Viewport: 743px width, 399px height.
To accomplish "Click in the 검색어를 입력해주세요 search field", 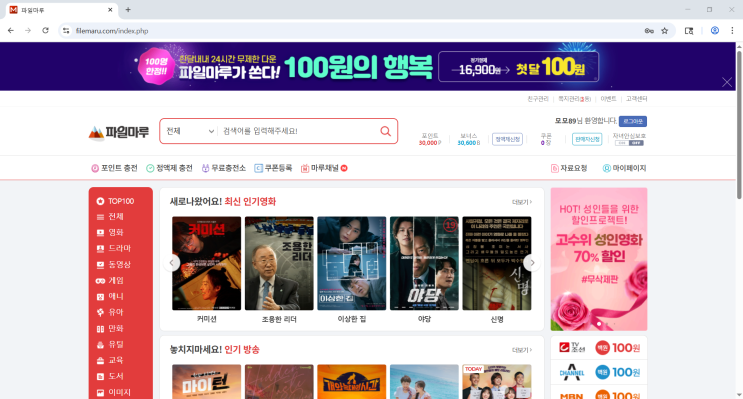I will coord(299,131).
